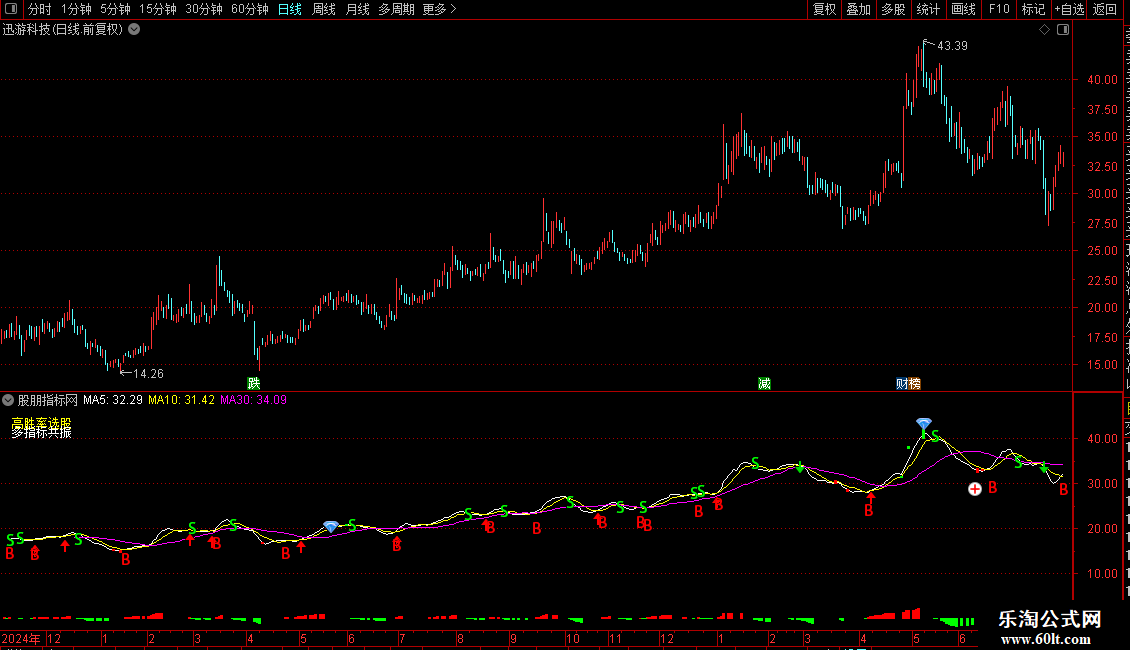Image resolution: width=1130 pixels, height=650 pixels.
Task: Click the blue diamond icon near month 5-6 of 2024
Action: (331, 527)
